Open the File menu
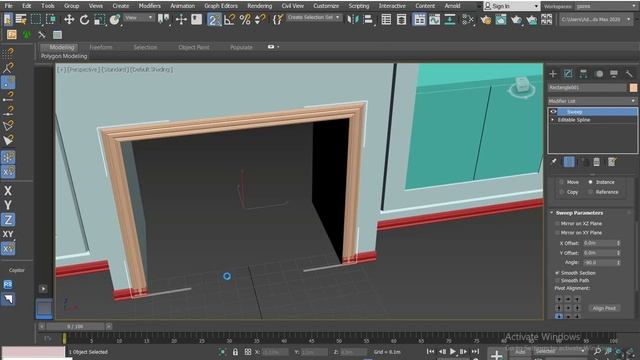This screenshot has height=360, width=640. [x=8, y=6]
